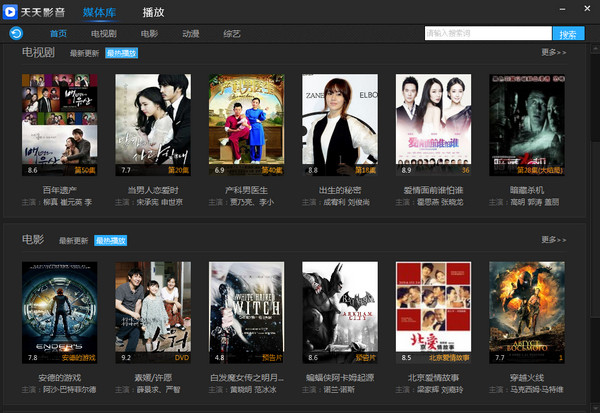Open the 安德的游戏 movie poster
This screenshot has width=600, height=413.
click(x=60, y=312)
